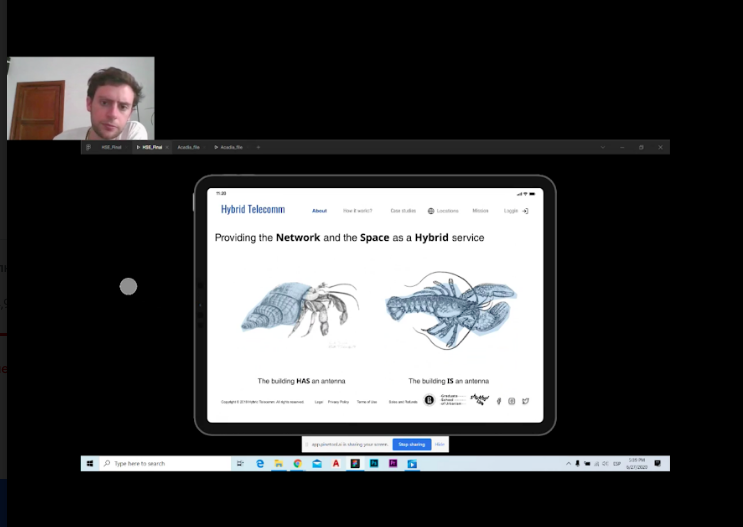Click the presenter webcam video thumbnail
This screenshot has width=743, height=527.
point(81,99)
